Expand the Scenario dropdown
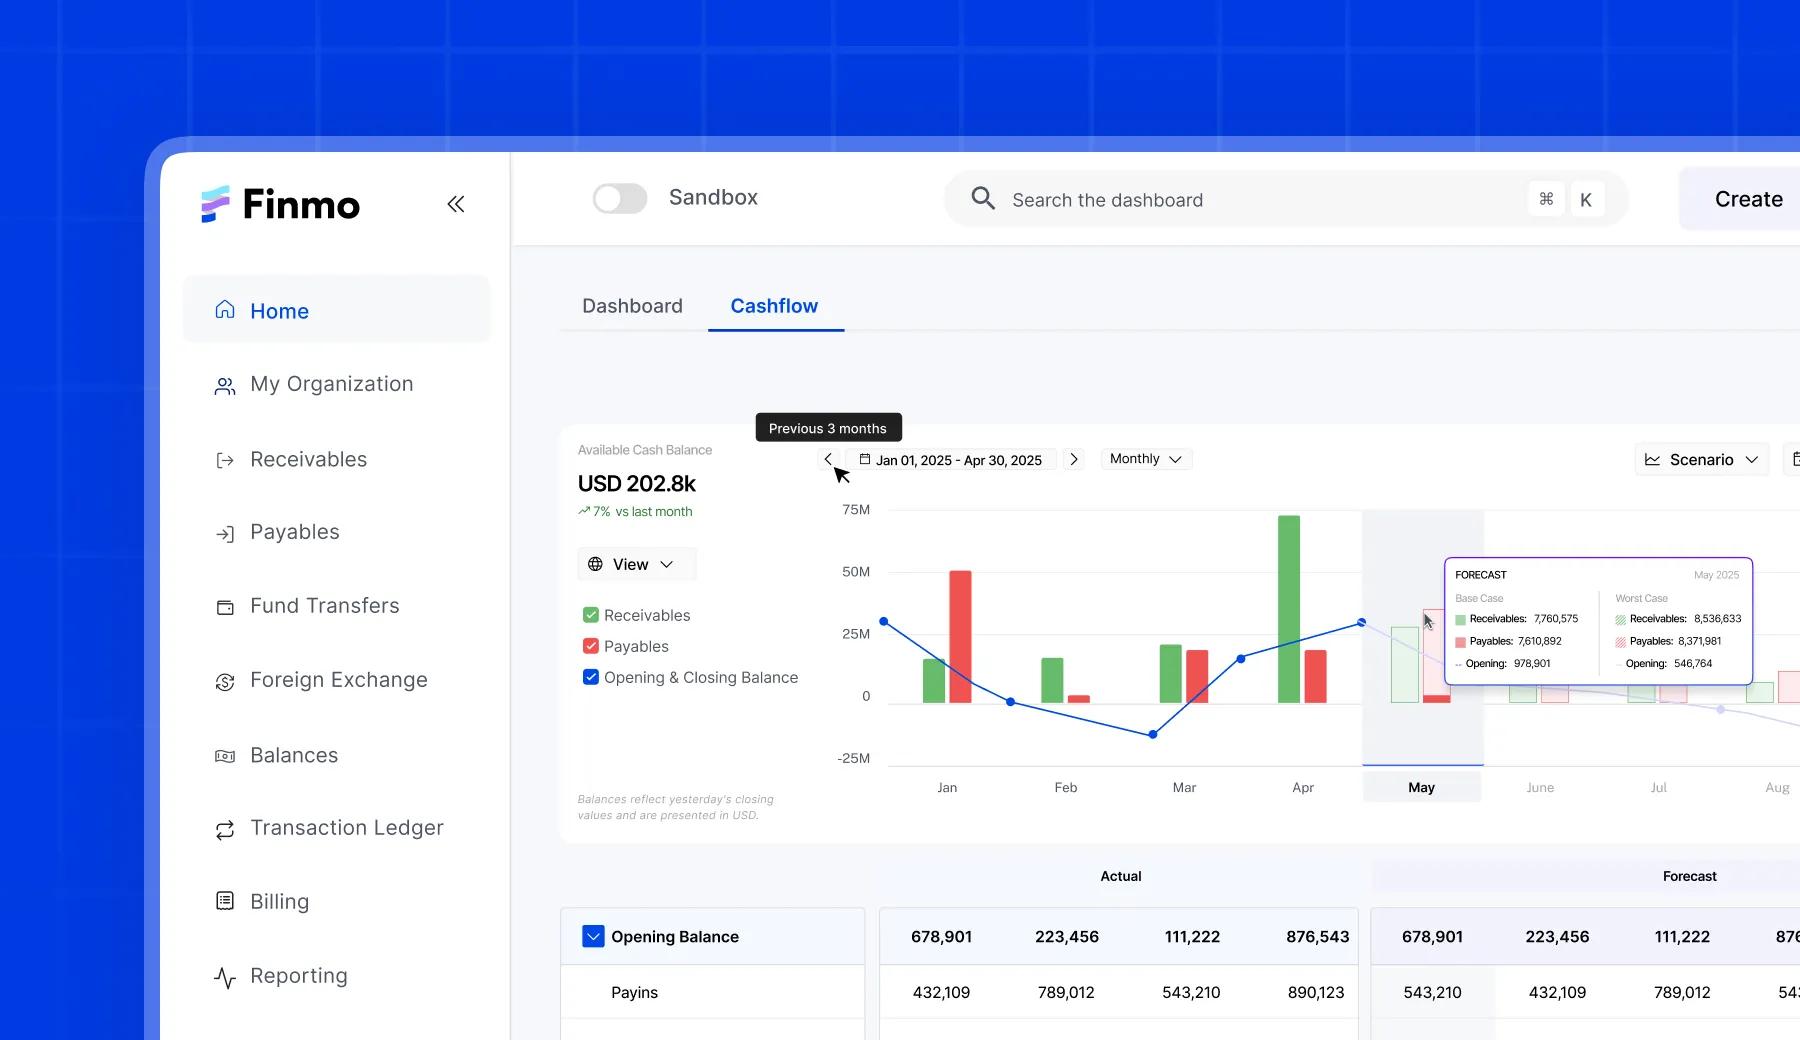Image resolution: width=1800 pixels, height=1040 pixels. pyautogui.click(x=1701, y=459)
